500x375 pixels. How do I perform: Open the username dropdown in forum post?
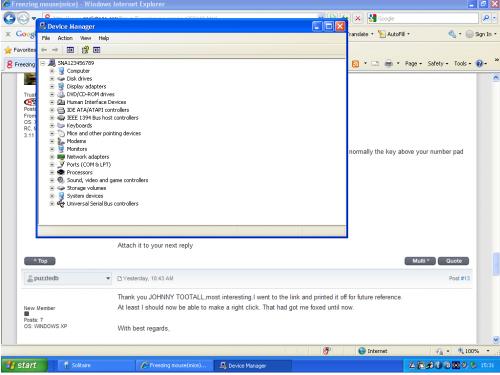[x=108, y=278]
